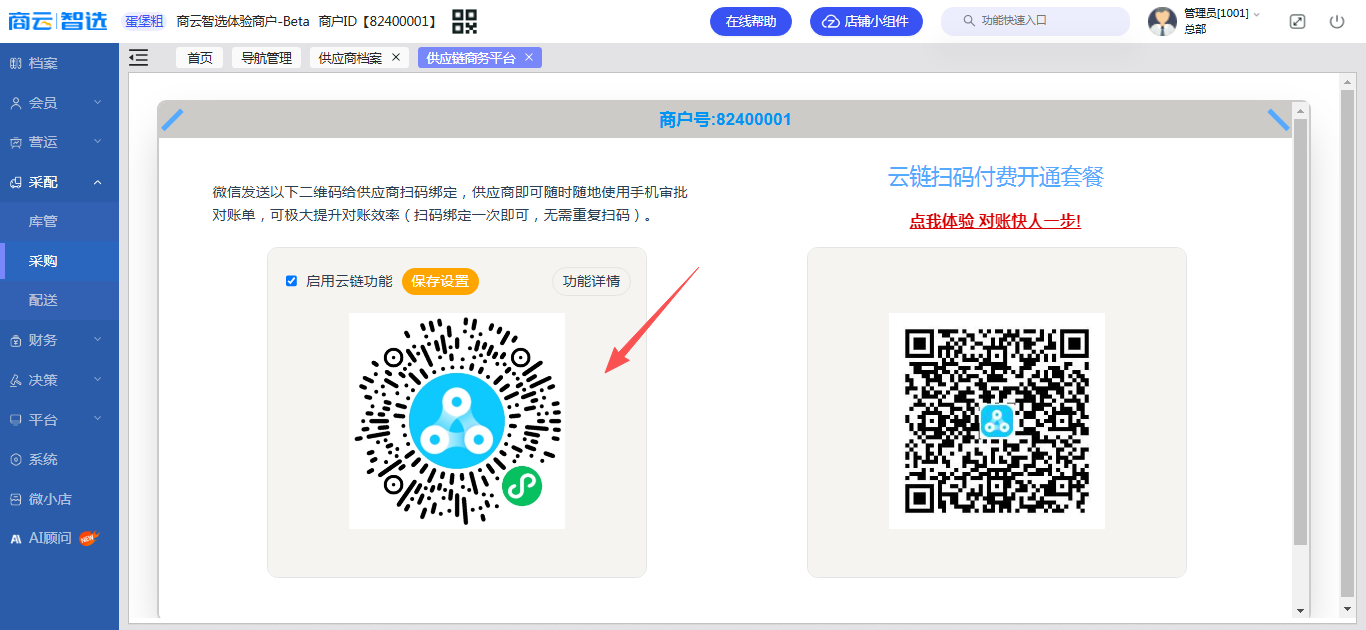Expand the 财务 sidebar menu

click(x=59, y=340)
